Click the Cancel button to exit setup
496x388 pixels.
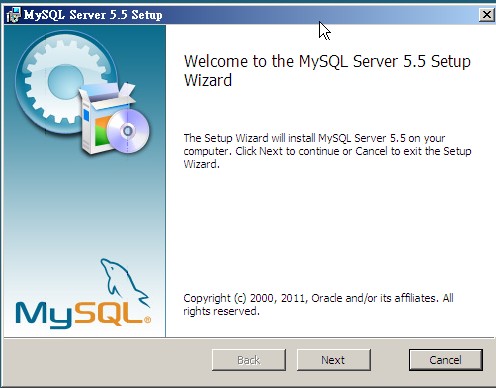pyautogui.click(x=446, y=360)
